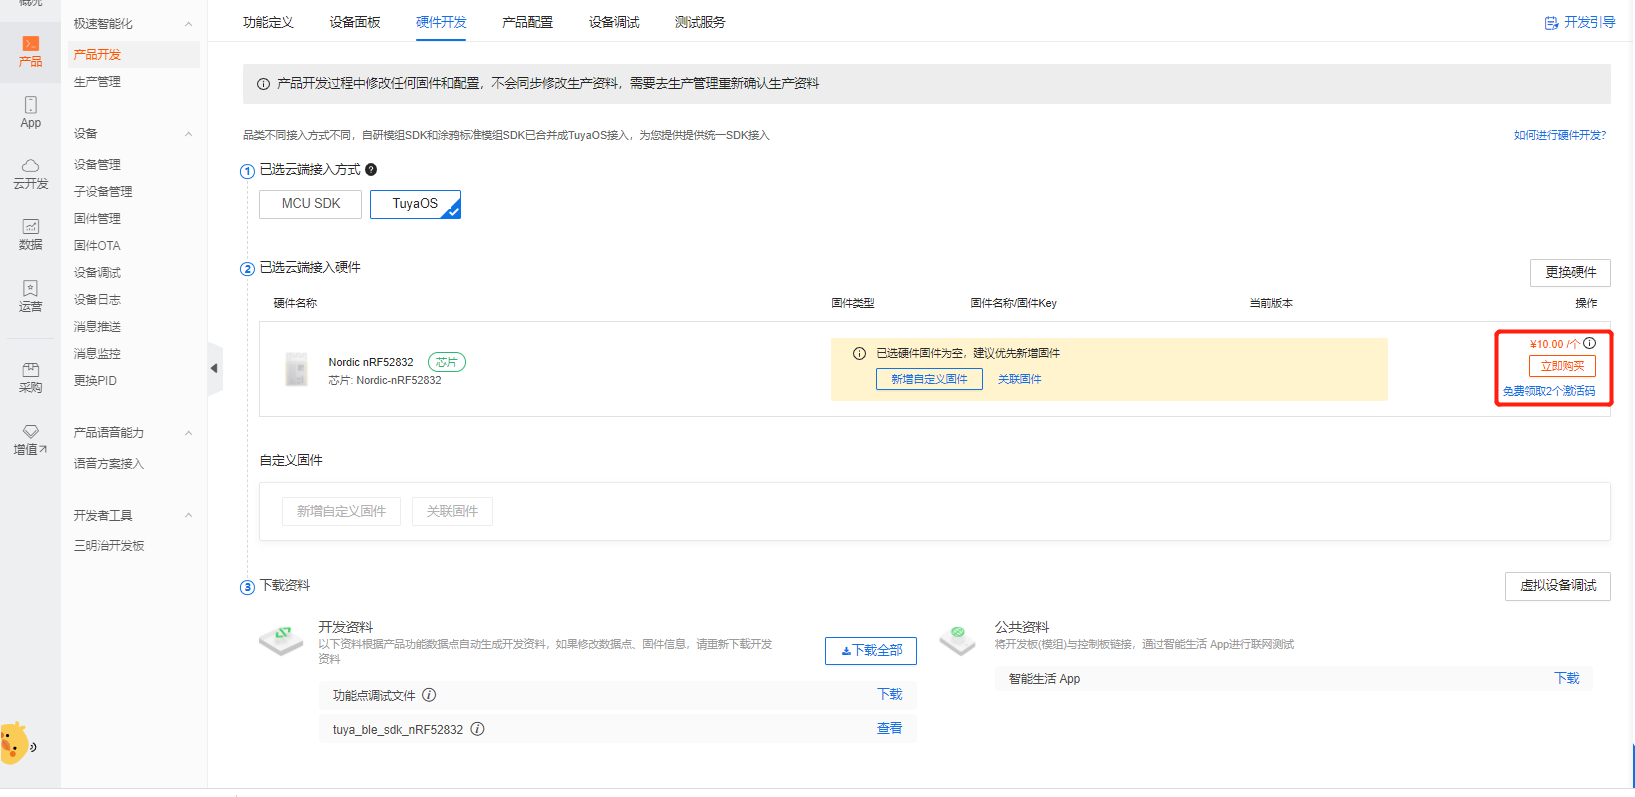Click the info icon next to ¥10.00/个
Viewport: 1635px width, 797px height.
[x=1589, y=343]
